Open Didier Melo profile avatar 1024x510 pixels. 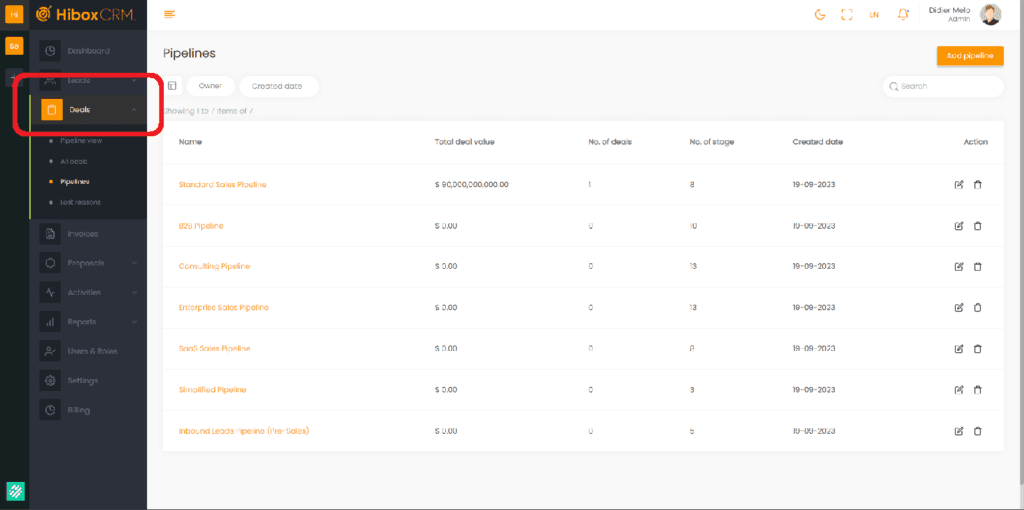point(991,14)
